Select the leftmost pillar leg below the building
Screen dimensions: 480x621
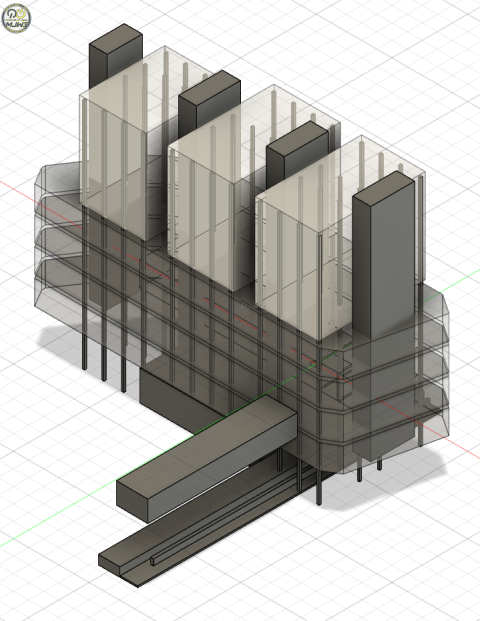coord(84,345)
